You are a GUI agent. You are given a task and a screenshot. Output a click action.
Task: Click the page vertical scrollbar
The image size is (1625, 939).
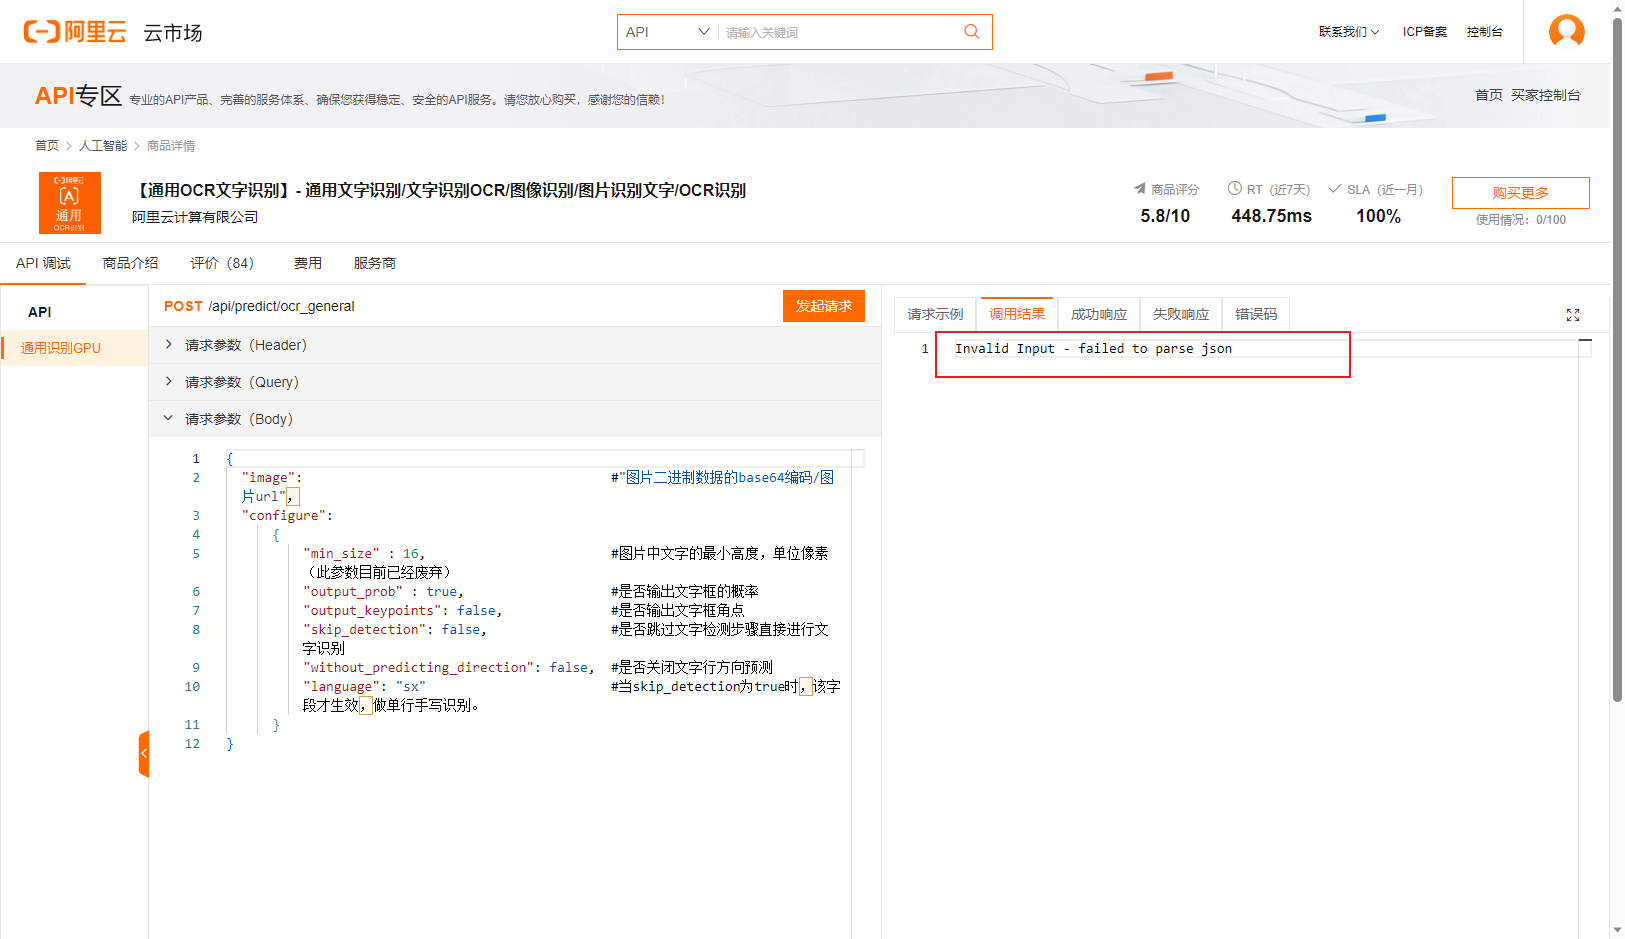(x=1617, y=360)
